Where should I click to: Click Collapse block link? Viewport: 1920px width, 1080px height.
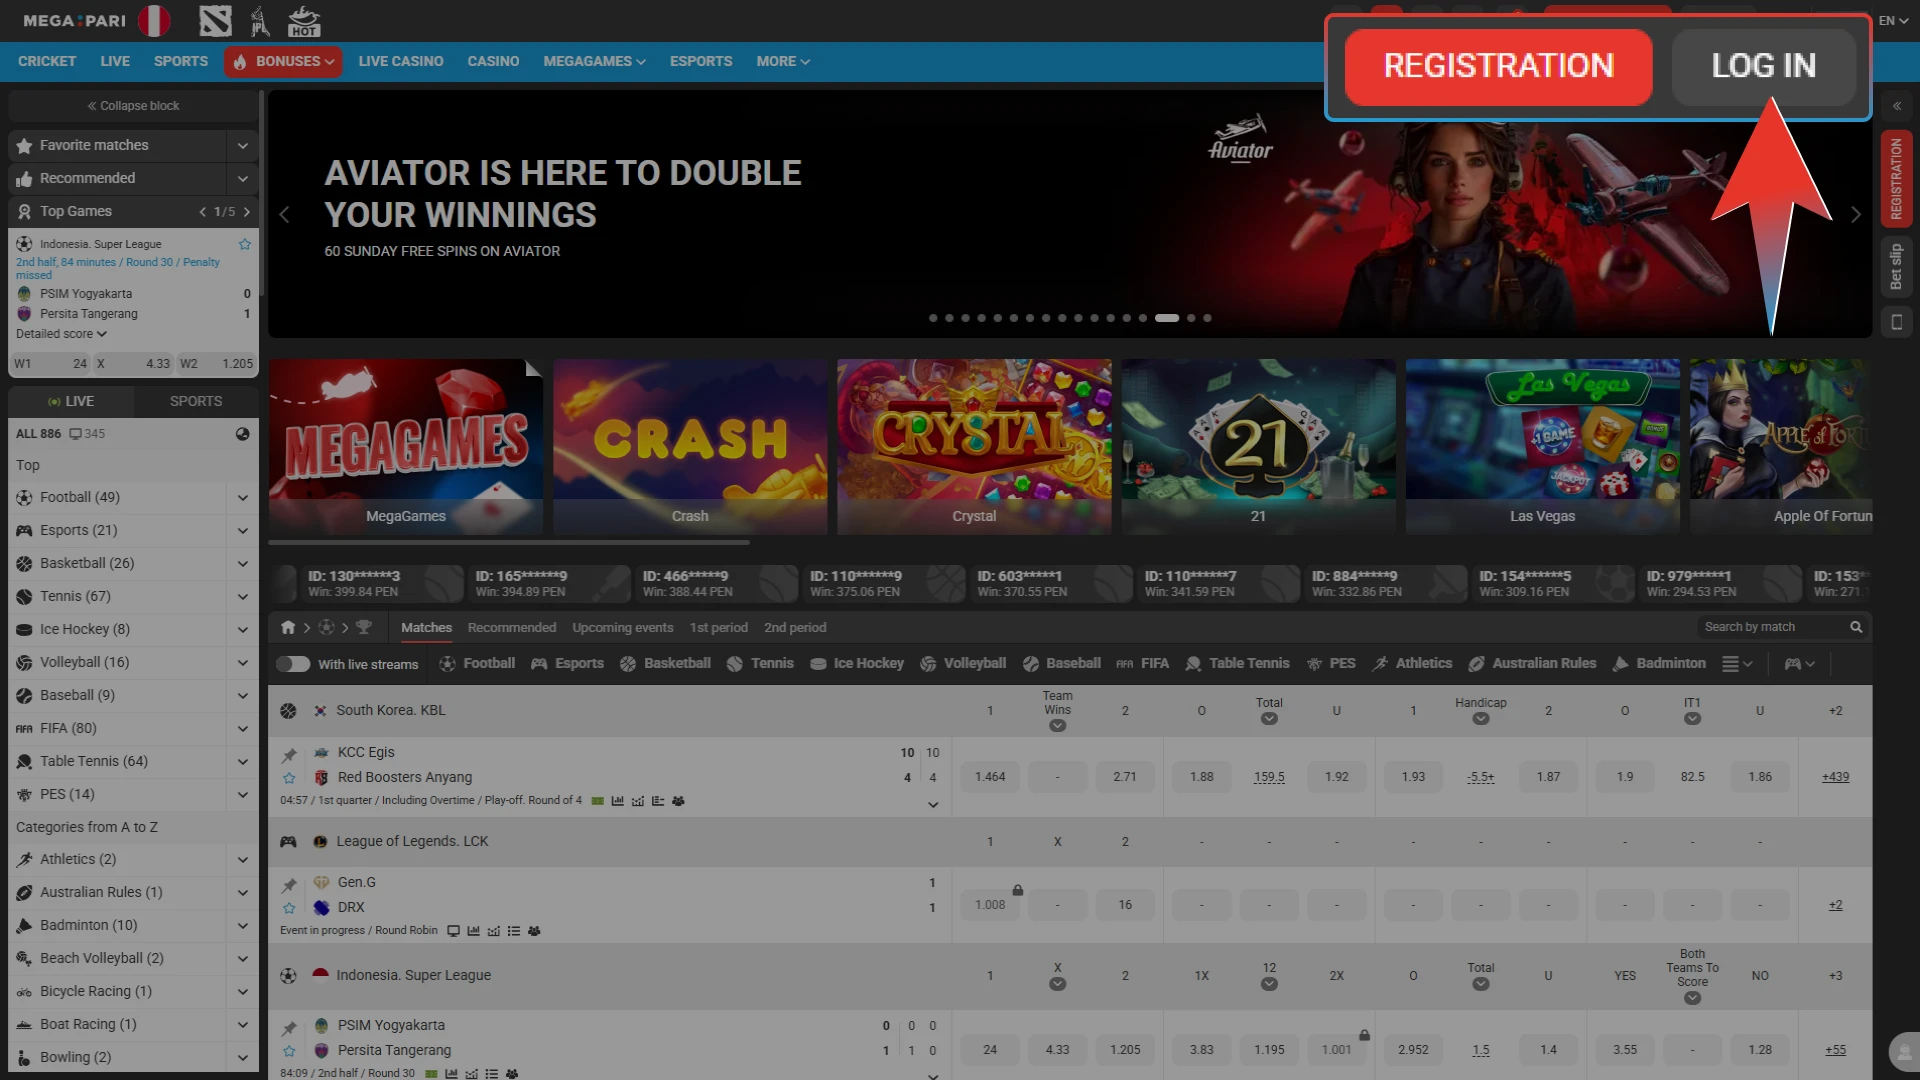tap(133, 106)
